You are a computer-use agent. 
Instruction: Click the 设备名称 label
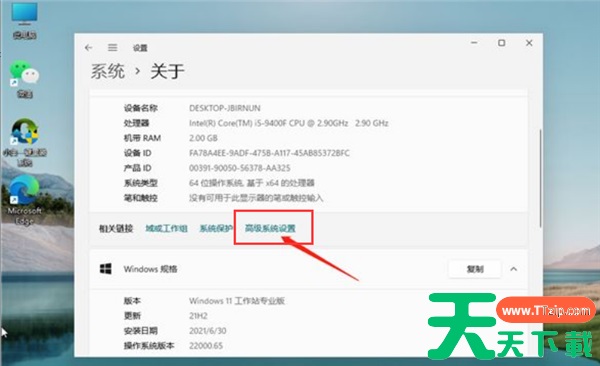[140, 108]
